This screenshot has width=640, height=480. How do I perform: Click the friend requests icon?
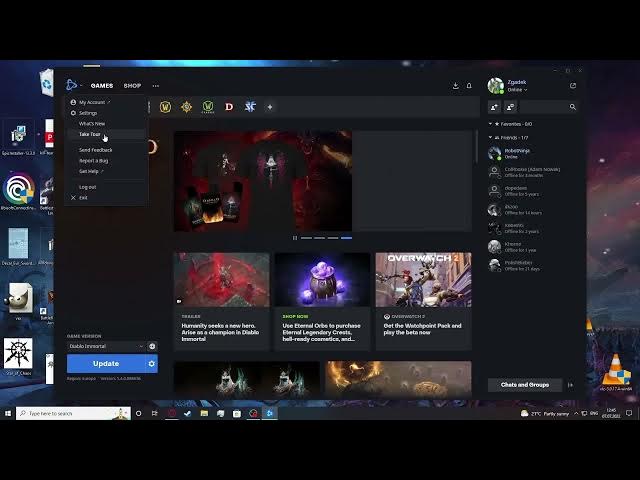pos(510,107)
